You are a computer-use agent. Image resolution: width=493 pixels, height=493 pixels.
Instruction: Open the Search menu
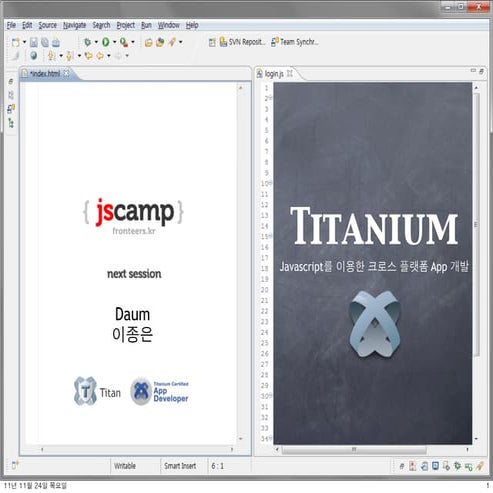[x=101, y=25]
